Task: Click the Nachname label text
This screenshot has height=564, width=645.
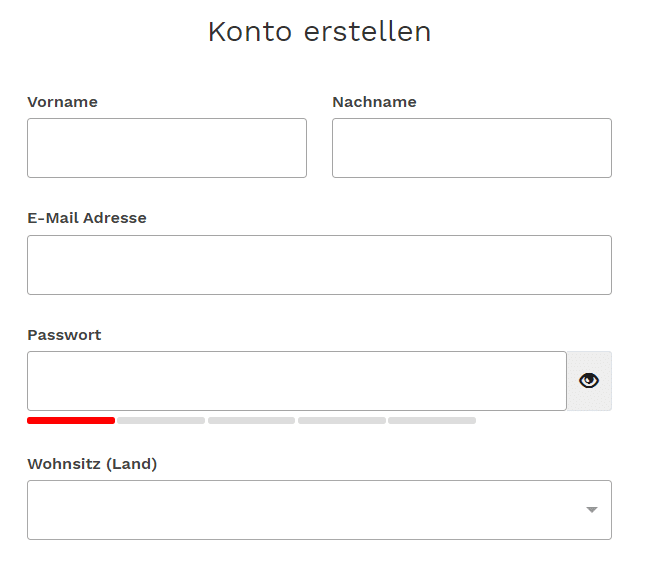Action: point(374,102)
